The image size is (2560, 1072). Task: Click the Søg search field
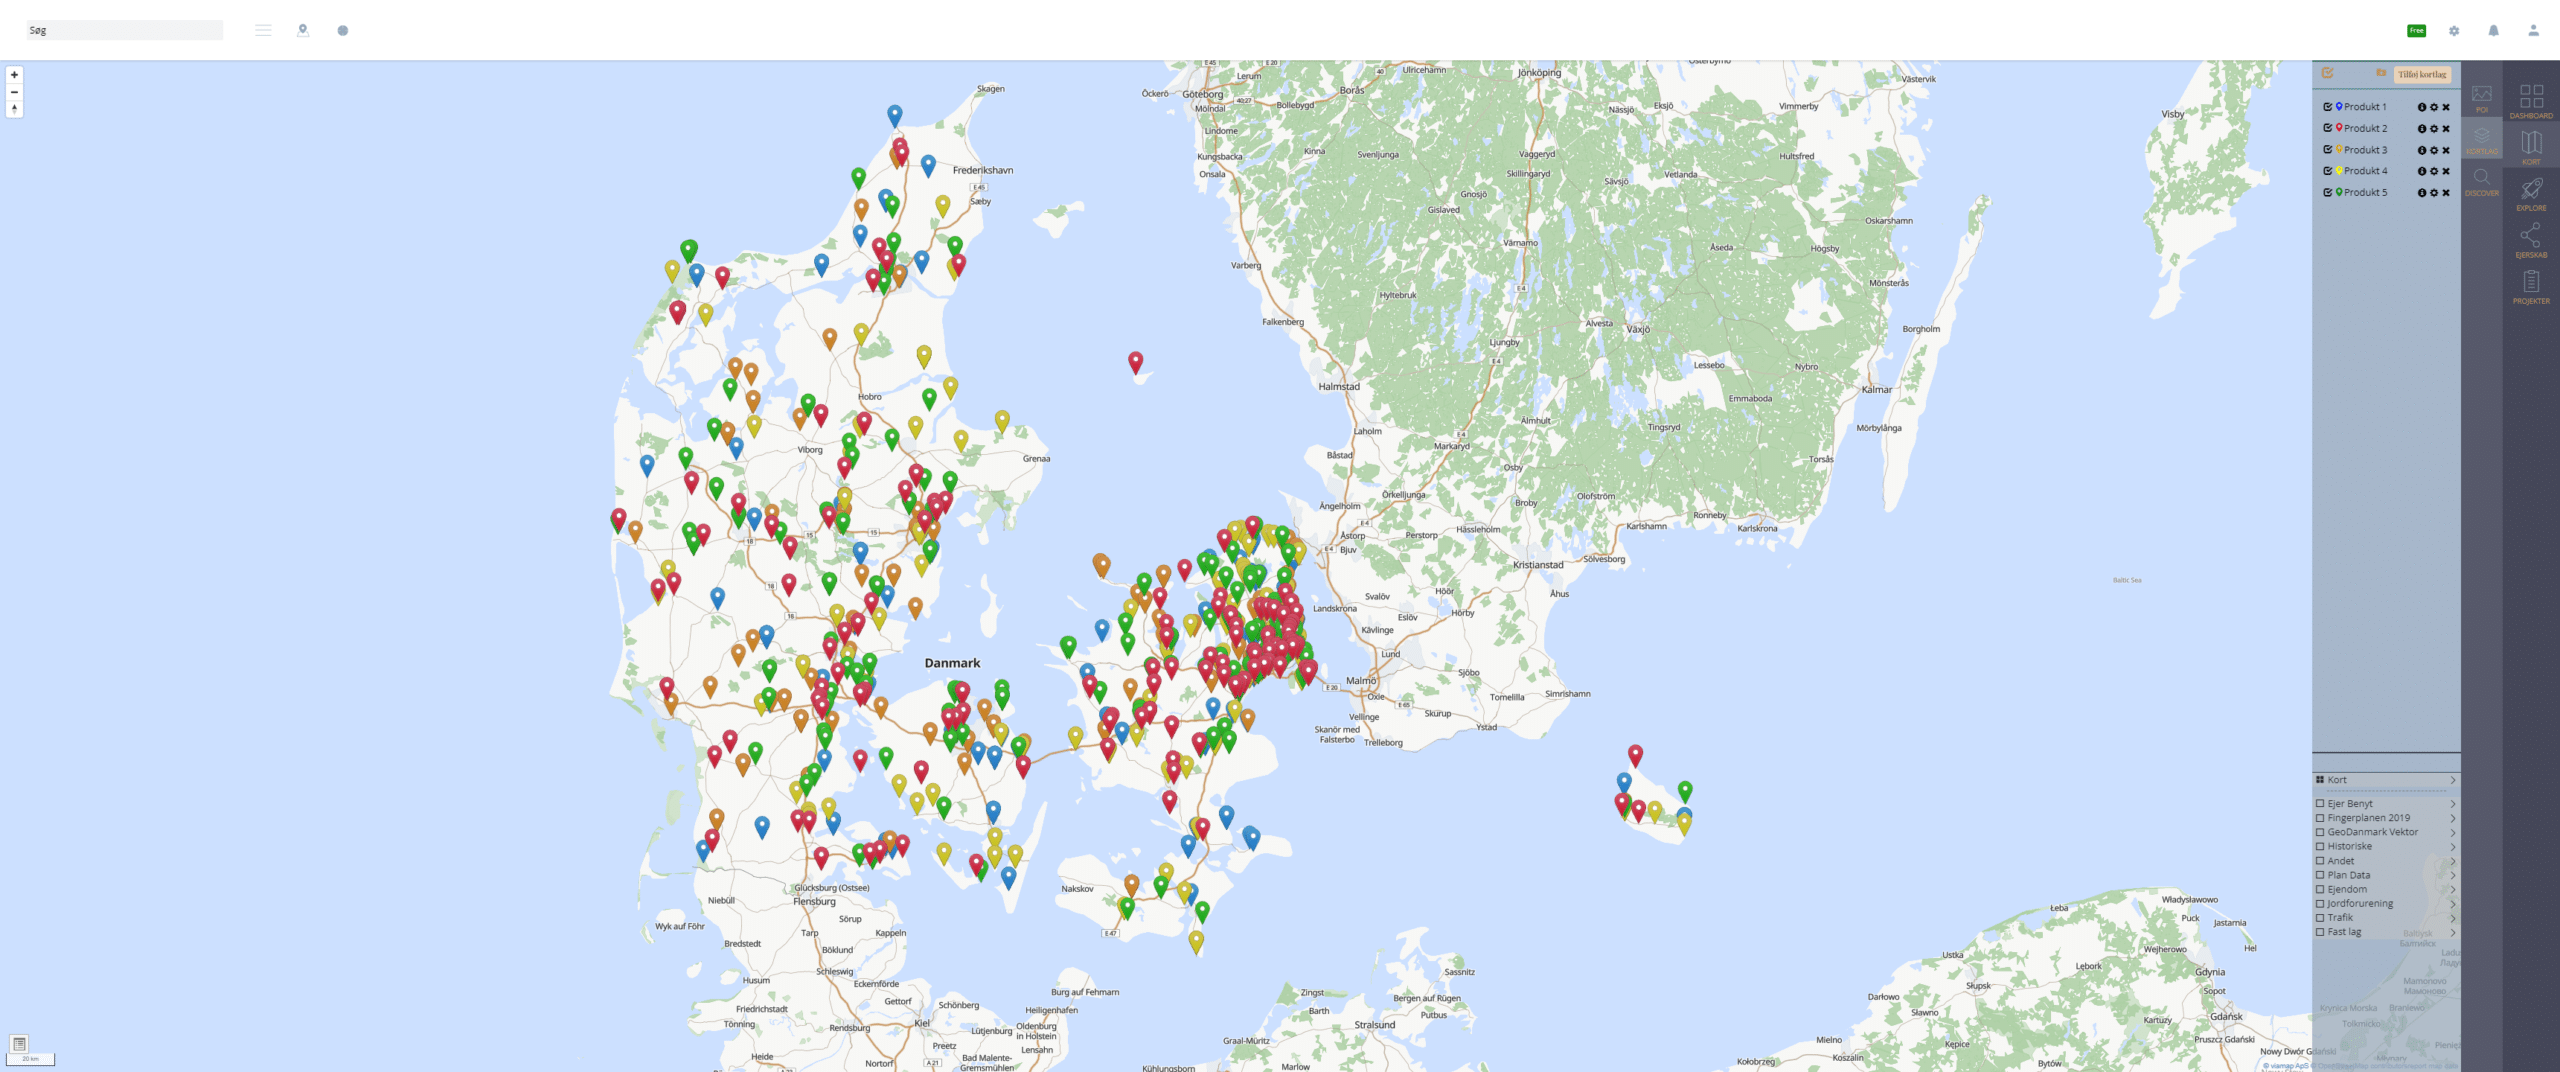point(124,30)
